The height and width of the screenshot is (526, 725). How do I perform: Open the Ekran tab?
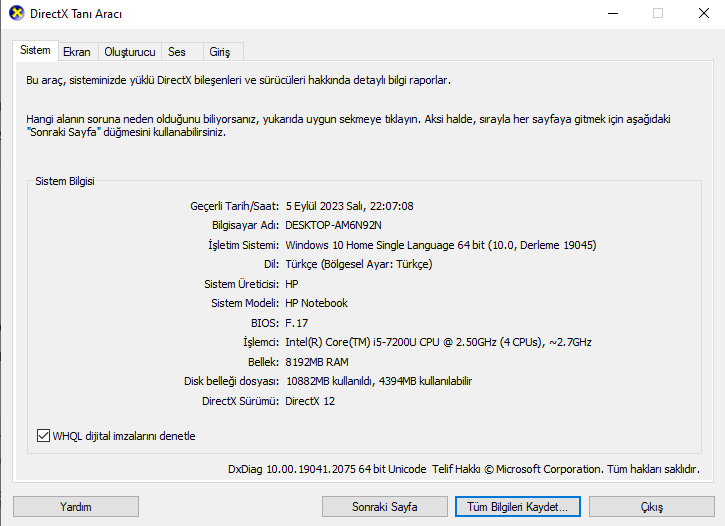click(77, 52)
